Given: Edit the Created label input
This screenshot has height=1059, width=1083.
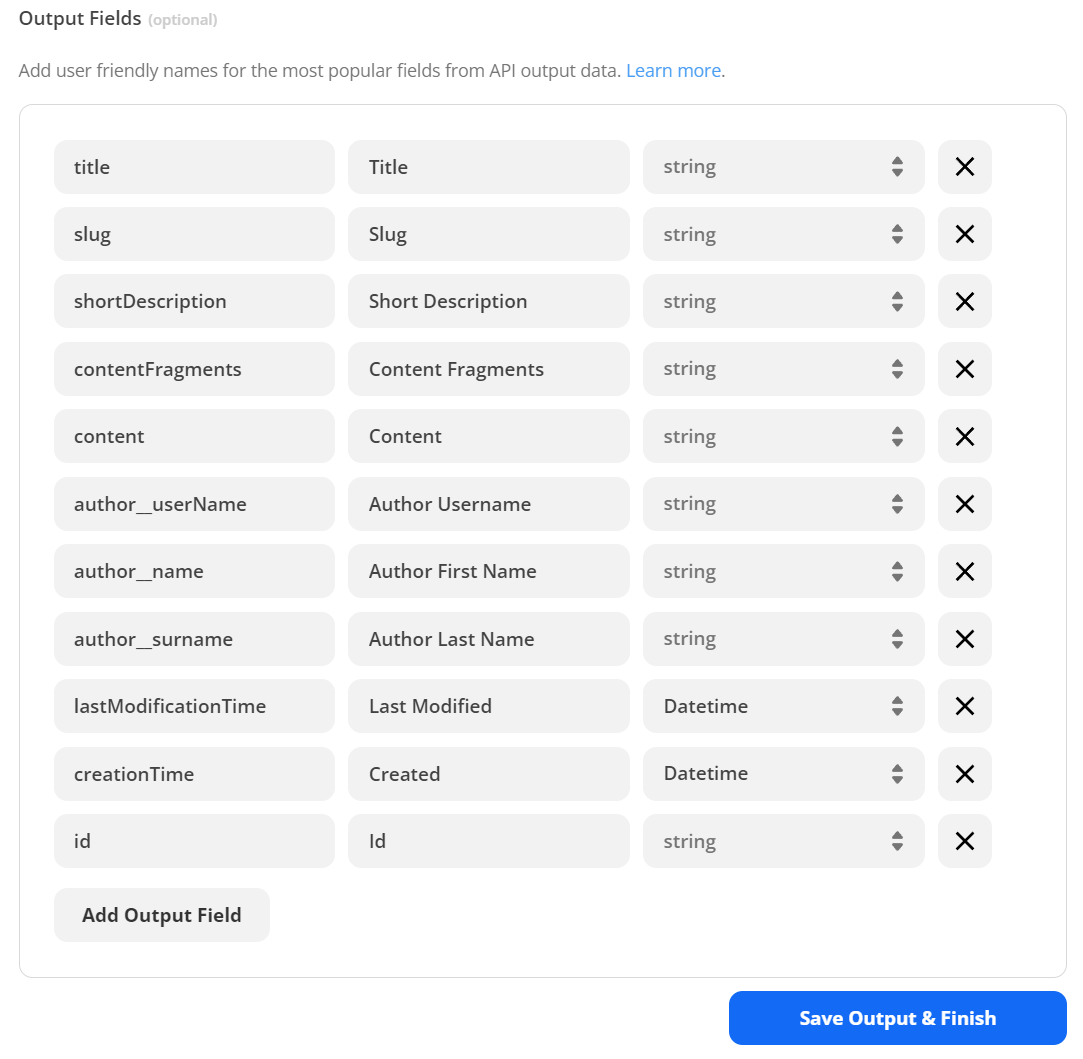Looking at the screenshot, I should click(x=488, y=774).
